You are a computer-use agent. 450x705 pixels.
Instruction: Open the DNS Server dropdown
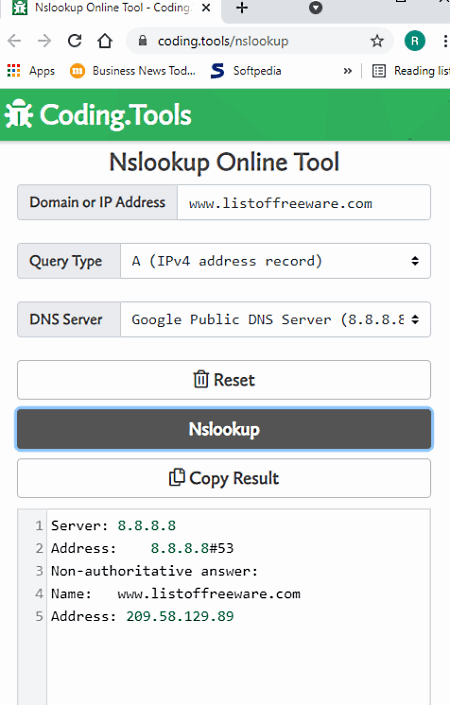275,320
